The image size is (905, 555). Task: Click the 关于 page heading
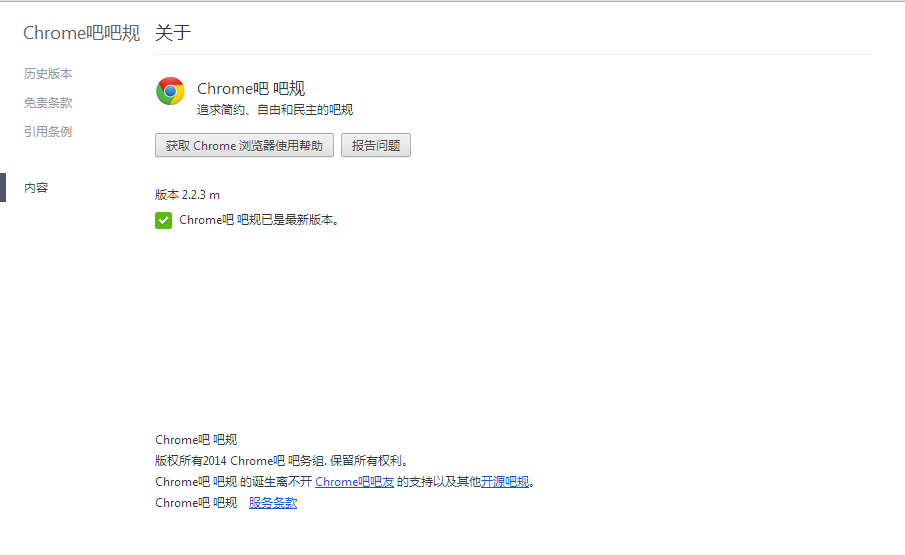173,33
